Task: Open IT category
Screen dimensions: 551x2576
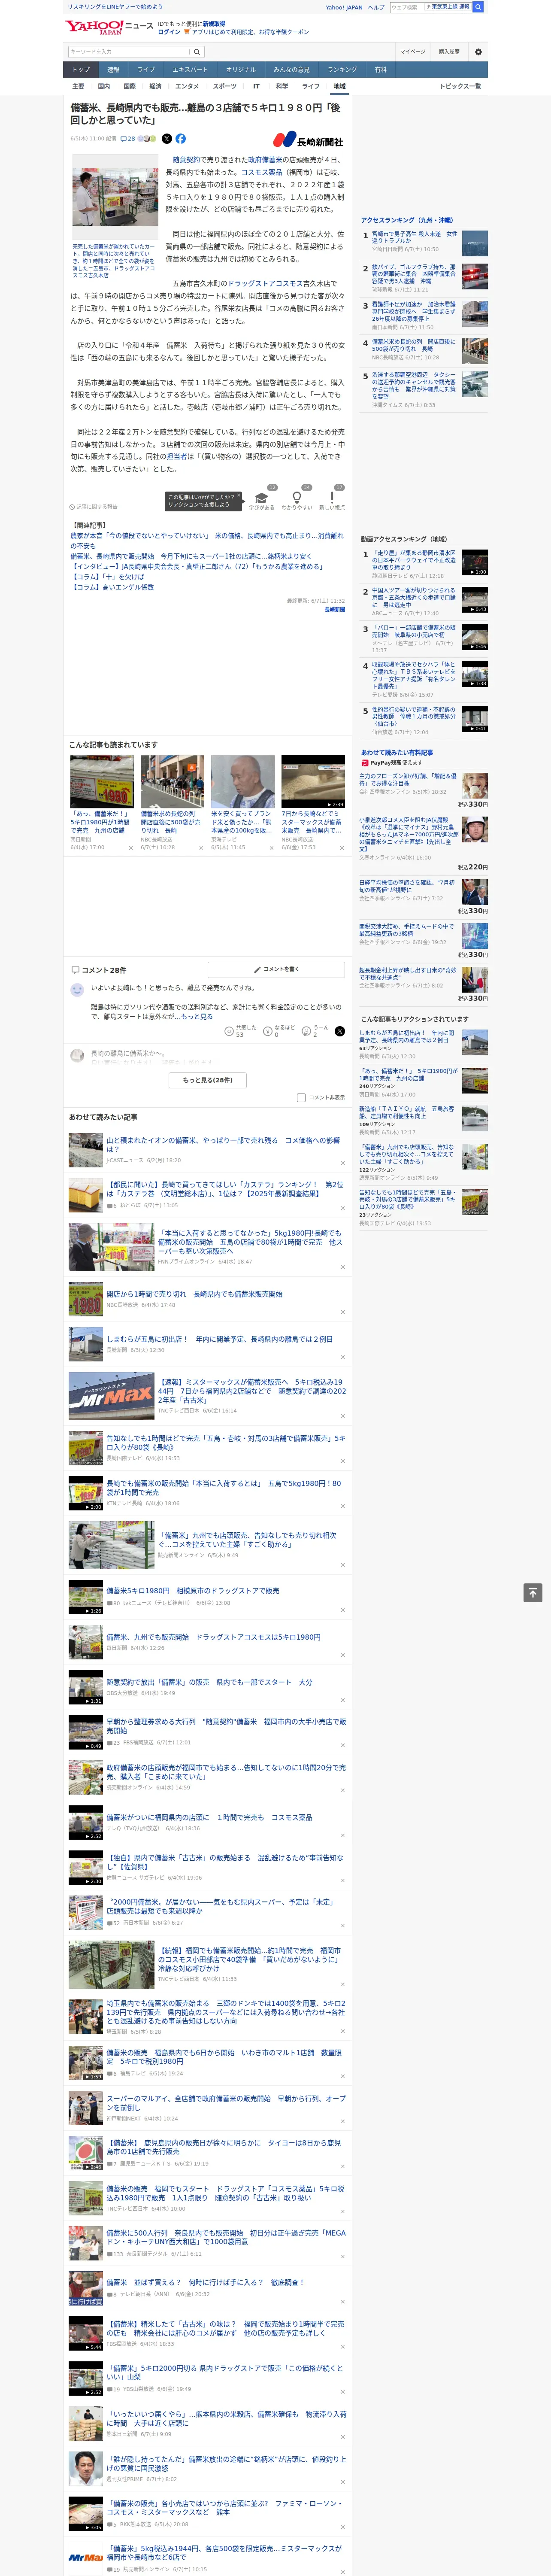Action: tap(256, 86)
